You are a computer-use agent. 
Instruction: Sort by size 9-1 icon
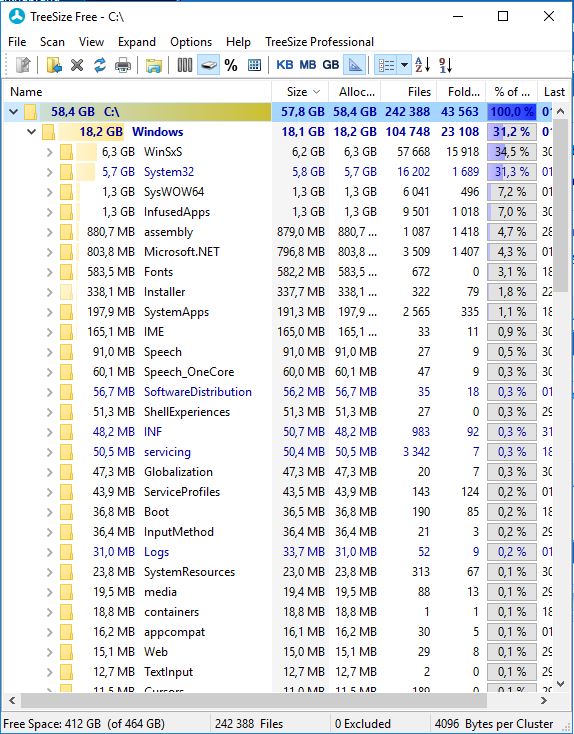tap(446, 65)
